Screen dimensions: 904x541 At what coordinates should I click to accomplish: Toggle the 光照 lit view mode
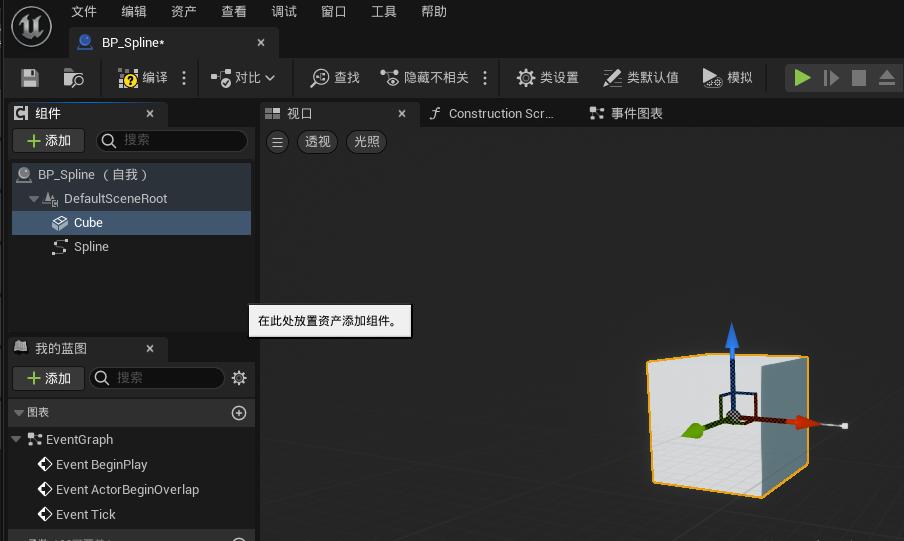(x=367, y=142)
